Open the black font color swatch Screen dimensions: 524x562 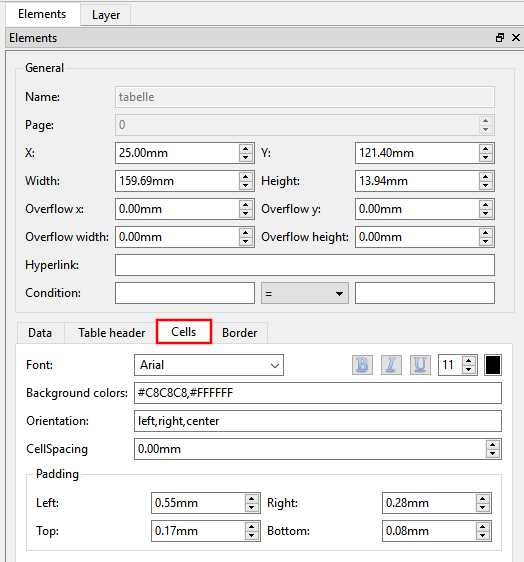(493, 365)
